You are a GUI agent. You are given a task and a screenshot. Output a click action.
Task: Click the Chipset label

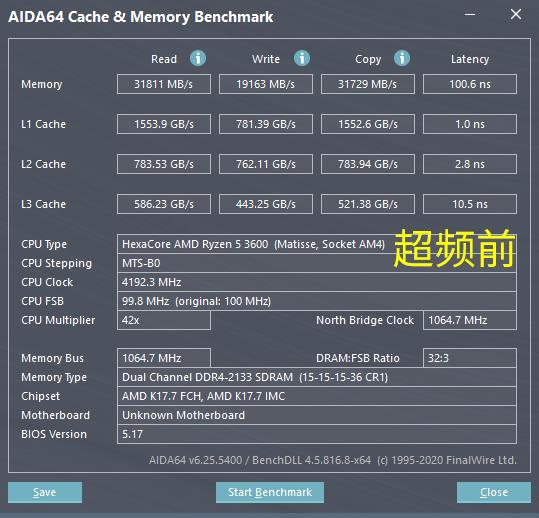click(40, 396)
